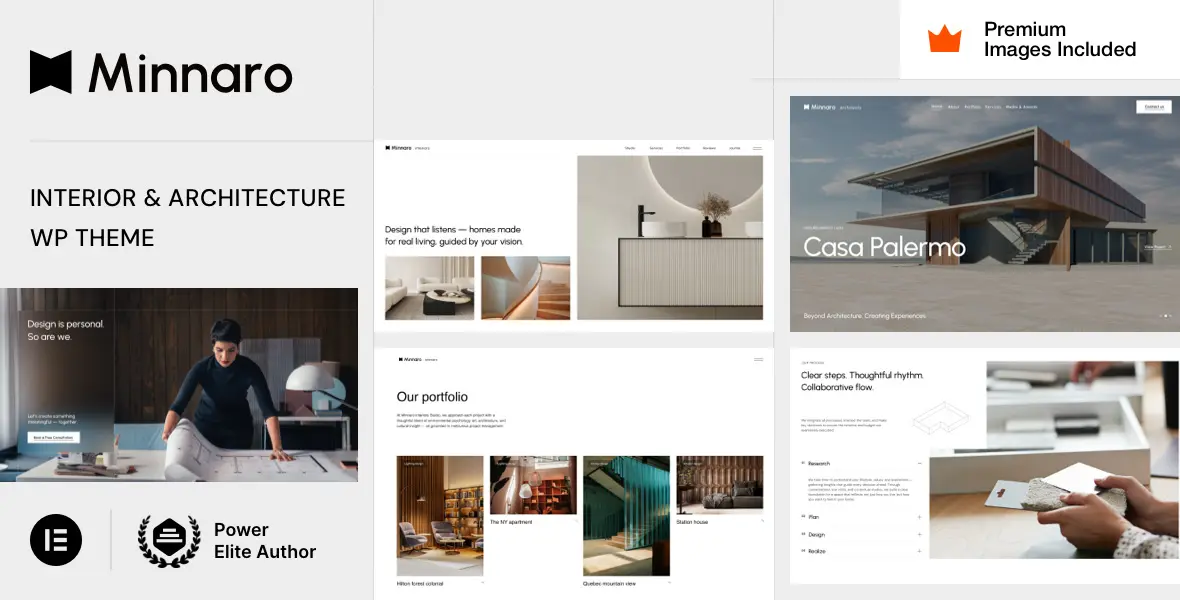Image resolution: width=1180 pixels, height=600 pixels.
Task: Open the Hilton forest colonial portfolio thumbnail
Action: [x=440, y=516]
